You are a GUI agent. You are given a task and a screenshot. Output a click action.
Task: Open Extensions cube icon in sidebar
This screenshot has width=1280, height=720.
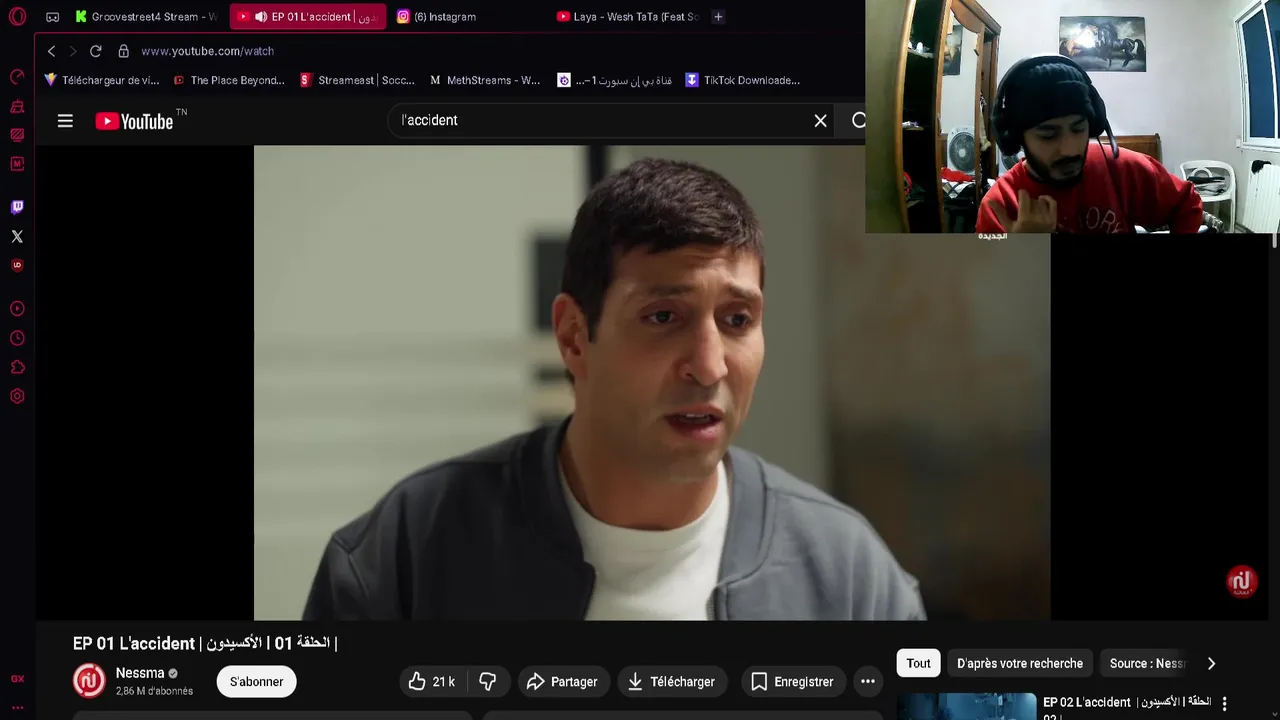point(17,367)
